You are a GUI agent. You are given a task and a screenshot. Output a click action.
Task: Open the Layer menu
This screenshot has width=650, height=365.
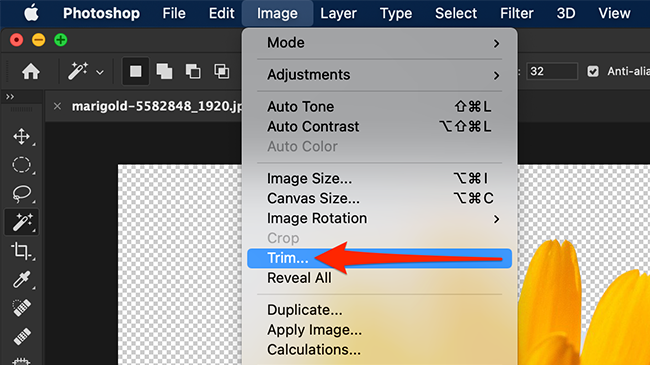[338, 13]
